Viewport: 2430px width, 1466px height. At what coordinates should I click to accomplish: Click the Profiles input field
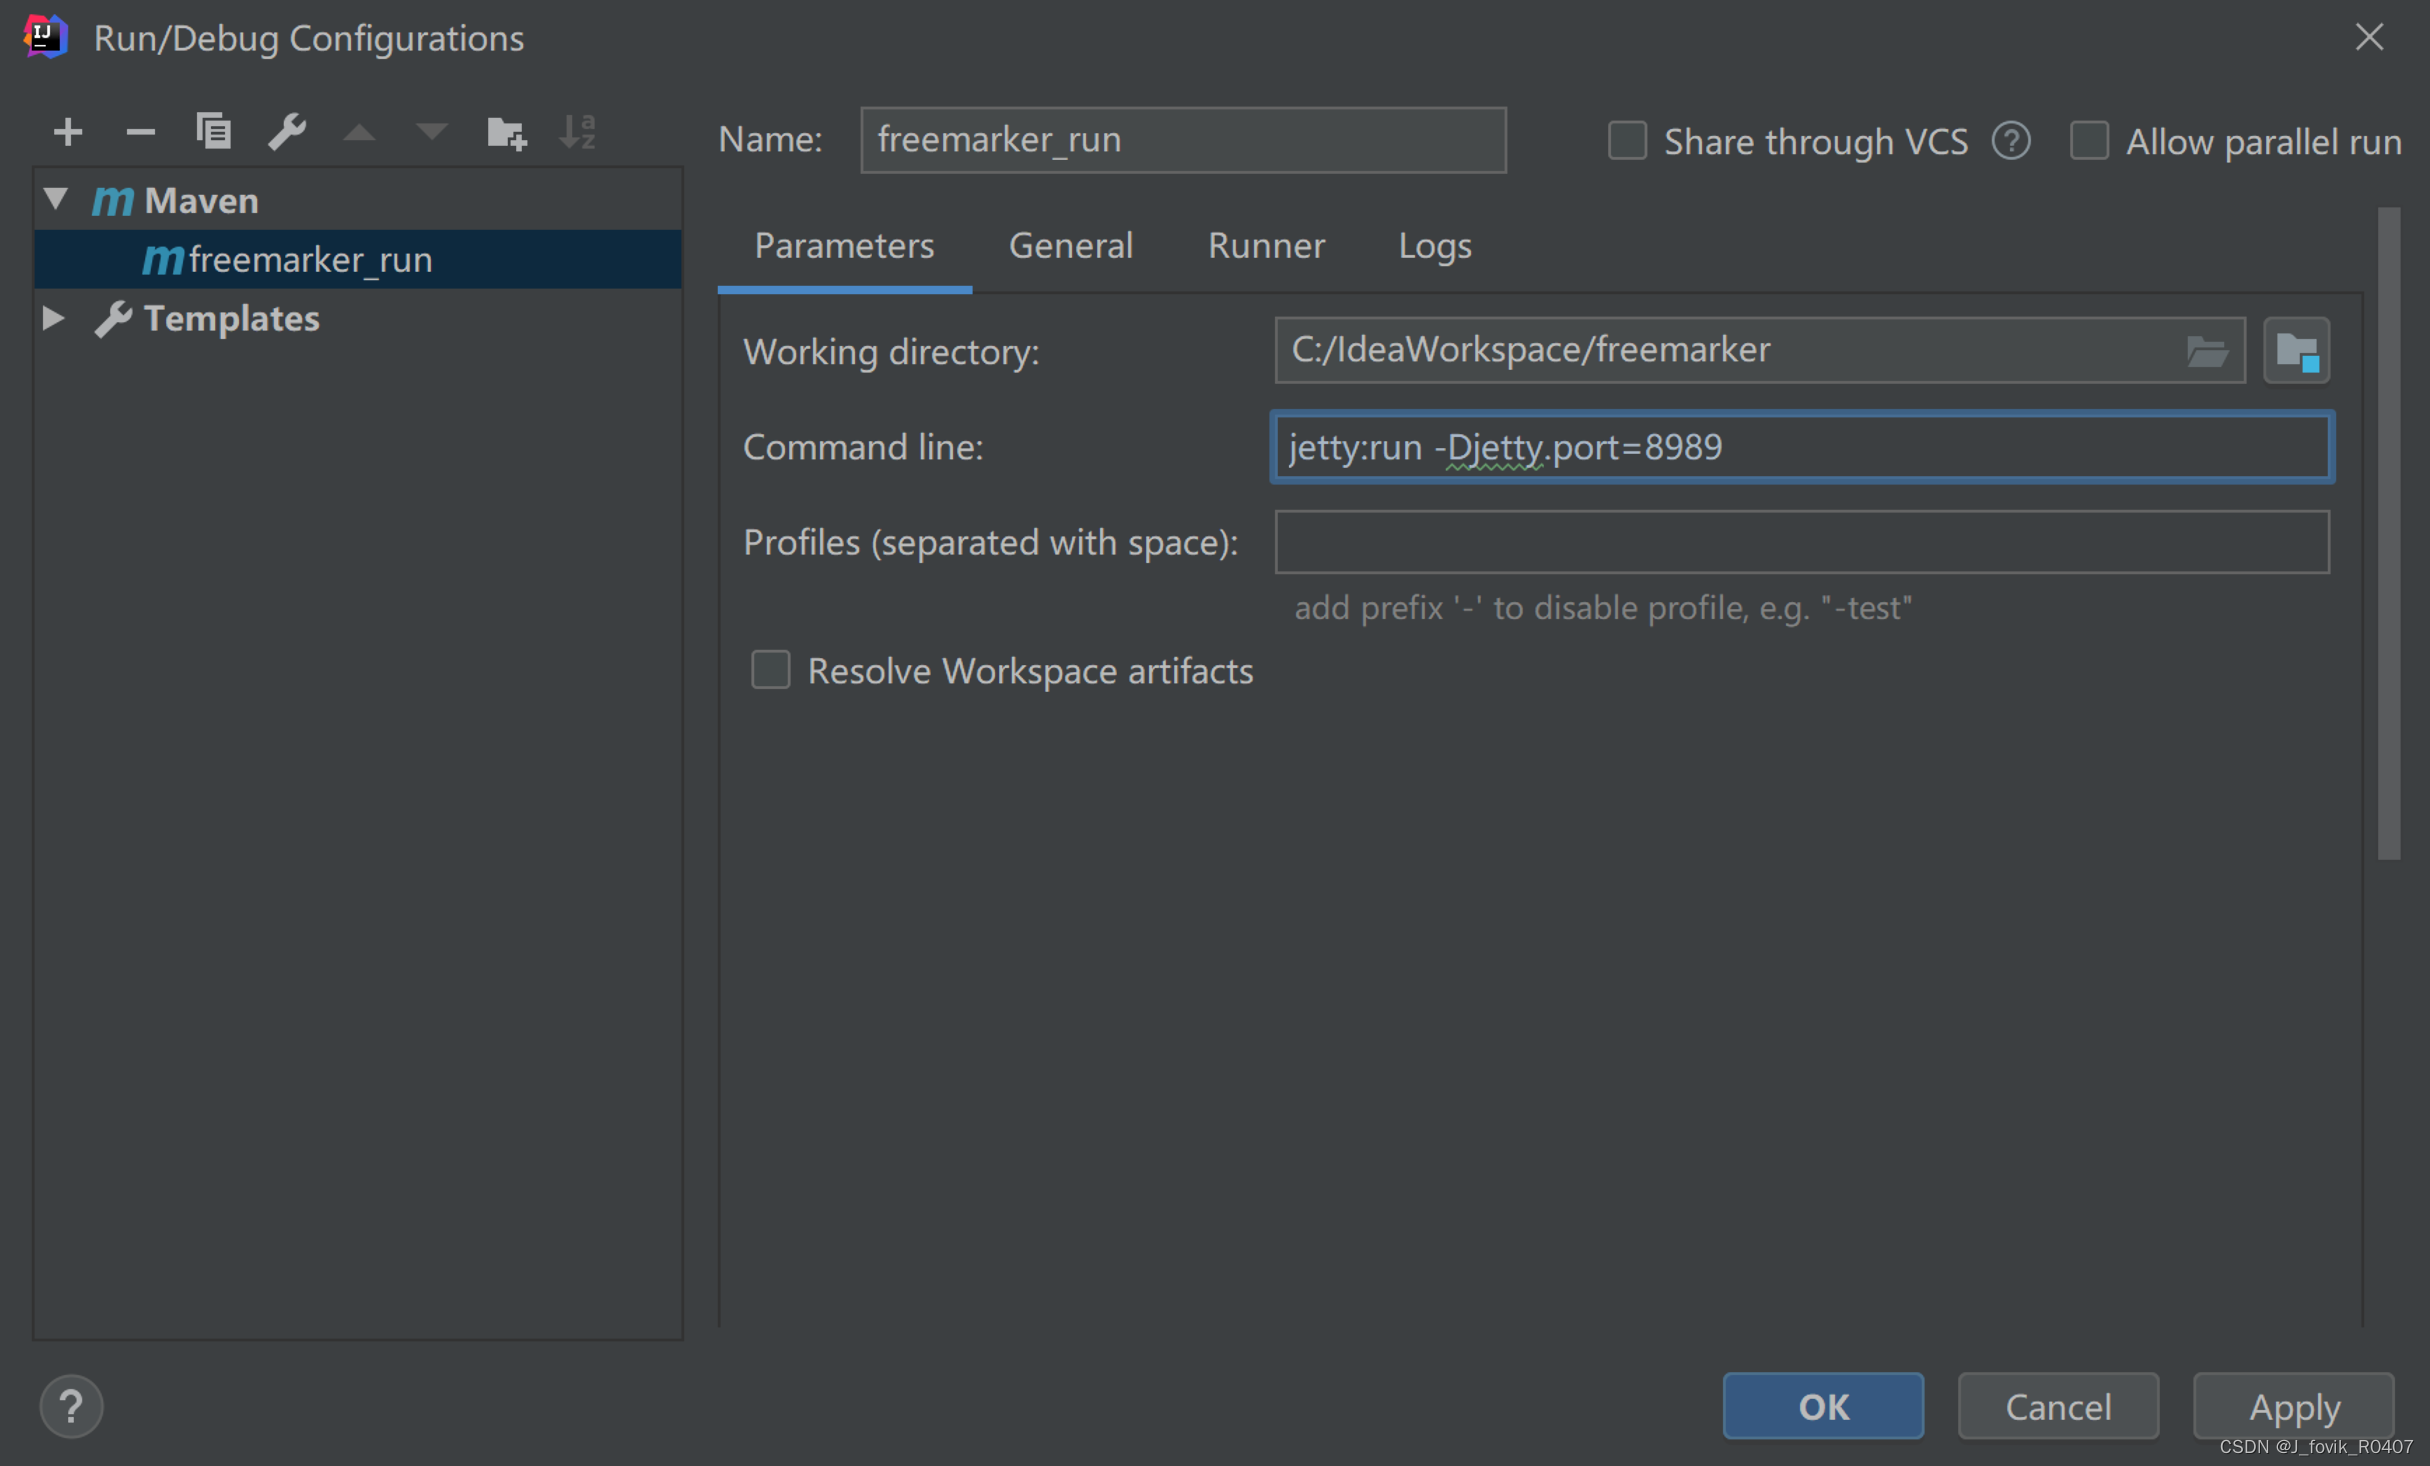click(1802, 542)
